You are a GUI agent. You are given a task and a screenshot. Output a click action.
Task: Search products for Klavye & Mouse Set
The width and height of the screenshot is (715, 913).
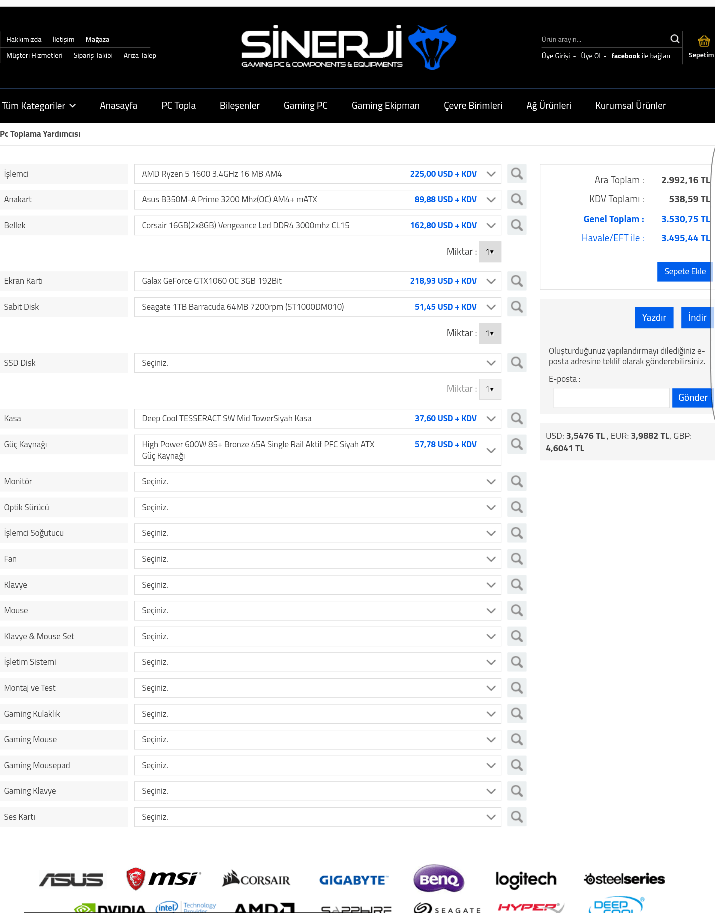[516, 636]
